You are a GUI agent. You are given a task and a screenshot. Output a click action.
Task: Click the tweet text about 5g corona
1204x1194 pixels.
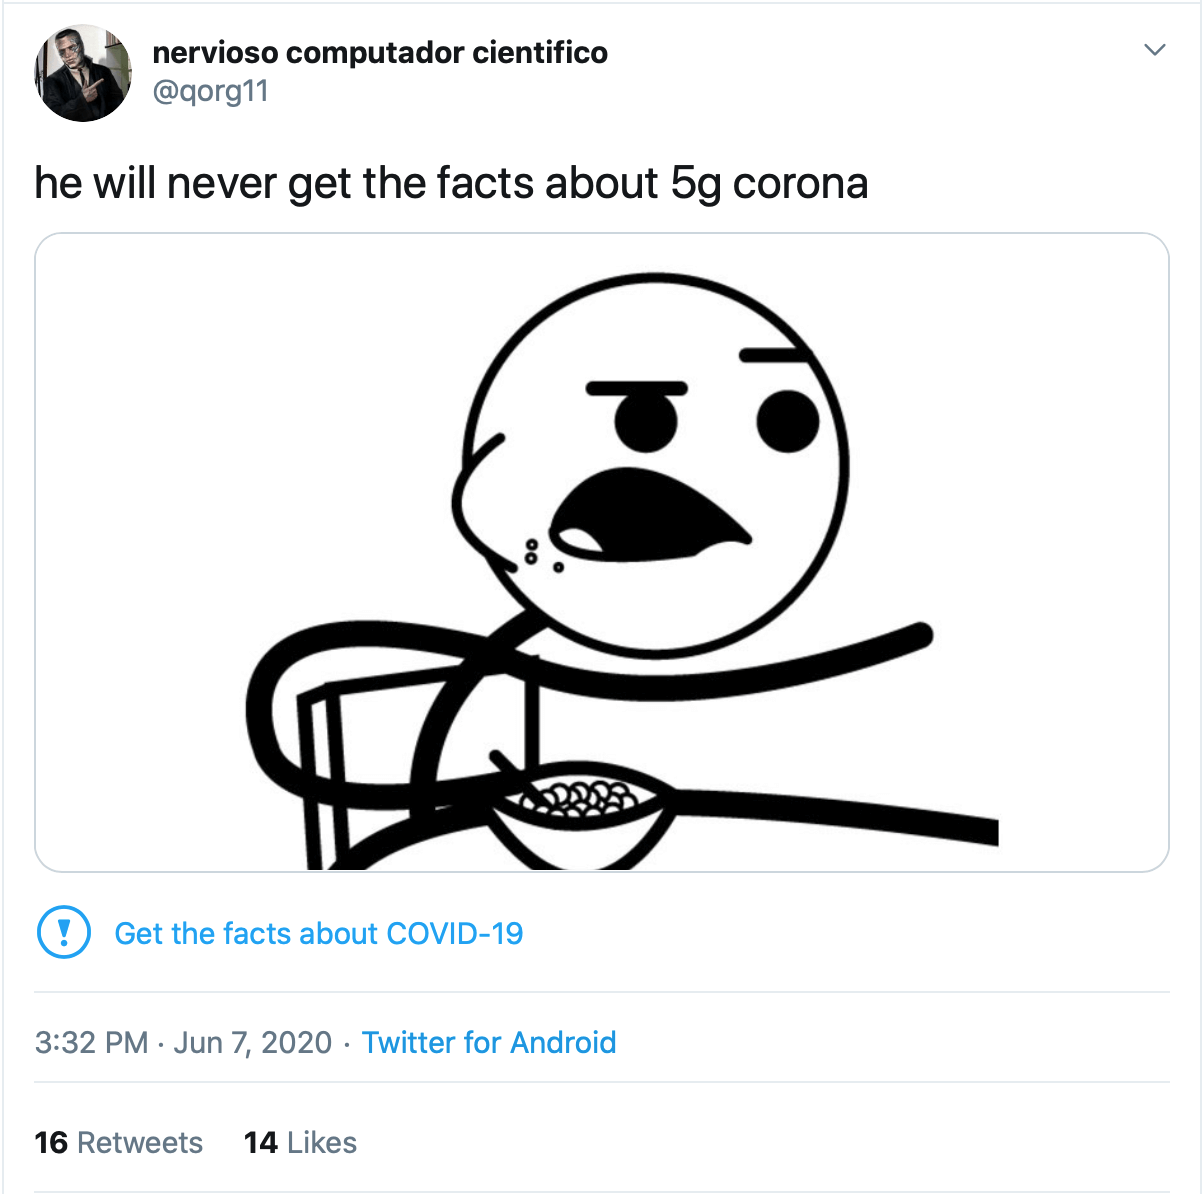click(451, 183)
